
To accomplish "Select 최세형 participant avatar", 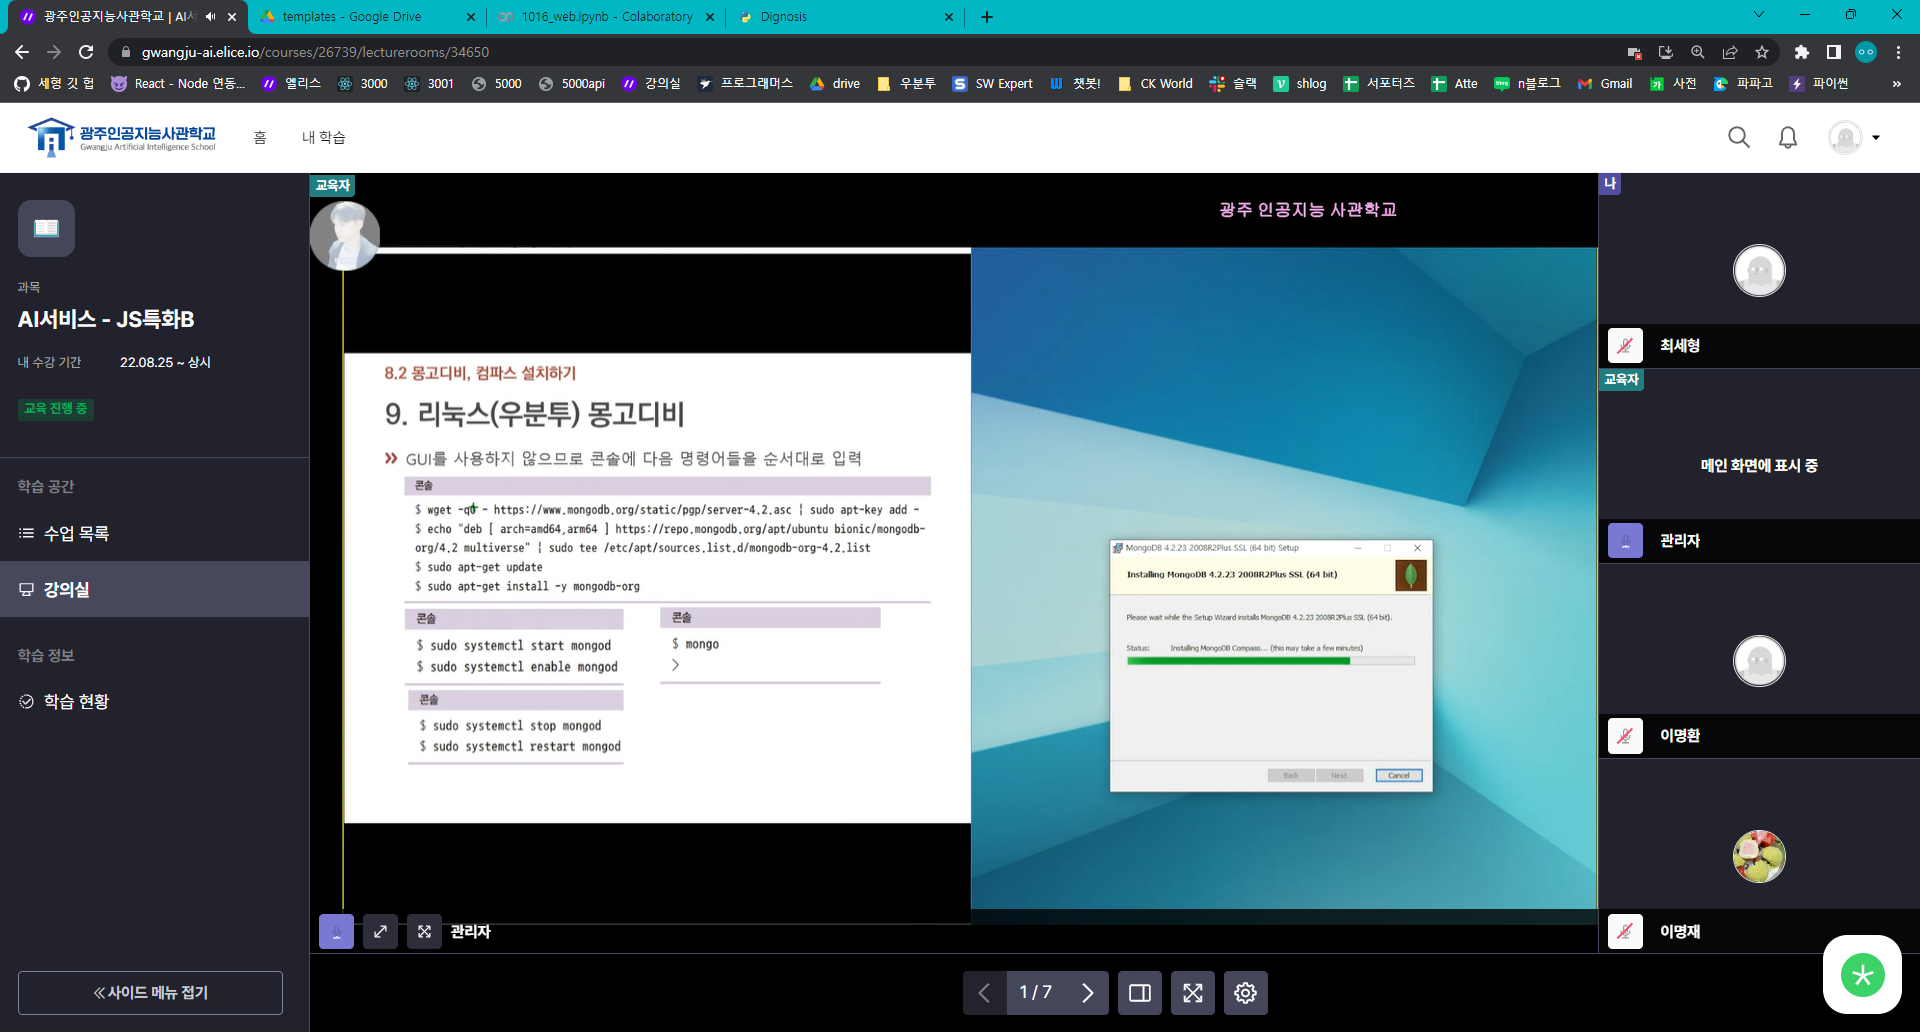I will [1759, 270].
